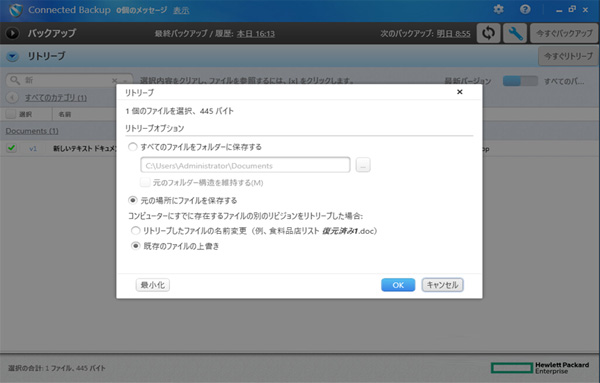Click the キャンセル button

click(442, 285)
